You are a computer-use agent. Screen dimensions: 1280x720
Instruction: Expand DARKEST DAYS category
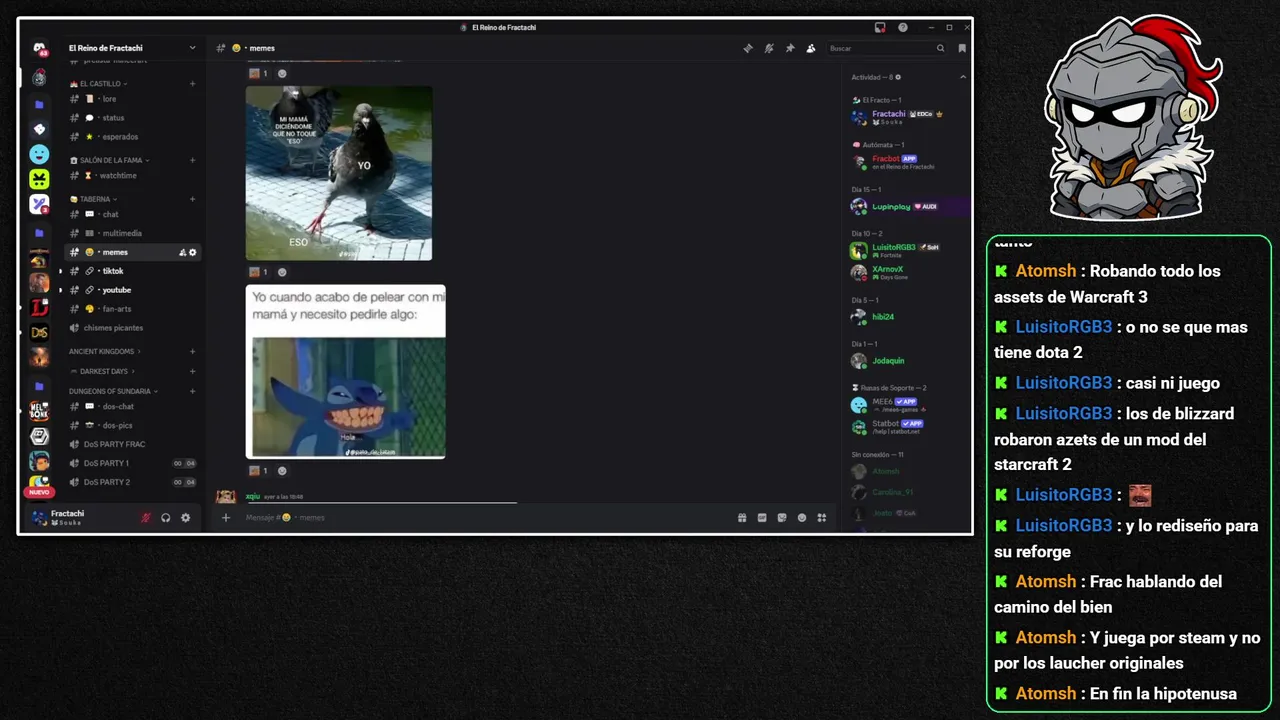pos(102,371)
